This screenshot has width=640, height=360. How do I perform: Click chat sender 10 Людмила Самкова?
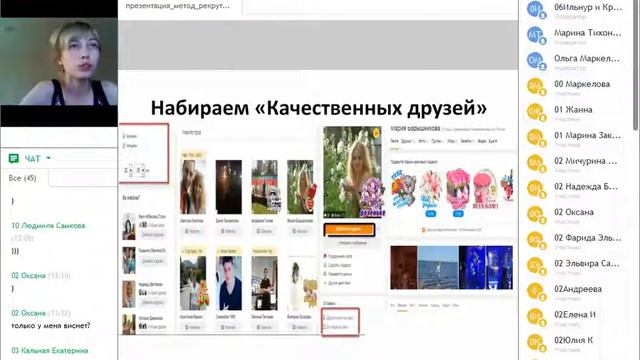48,225
